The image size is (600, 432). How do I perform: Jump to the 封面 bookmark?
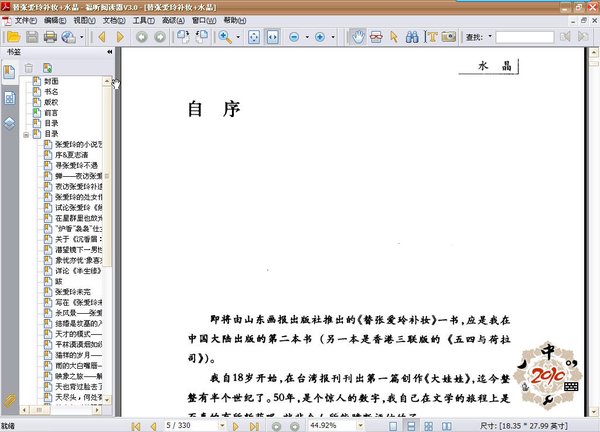[x=50, y=80]
